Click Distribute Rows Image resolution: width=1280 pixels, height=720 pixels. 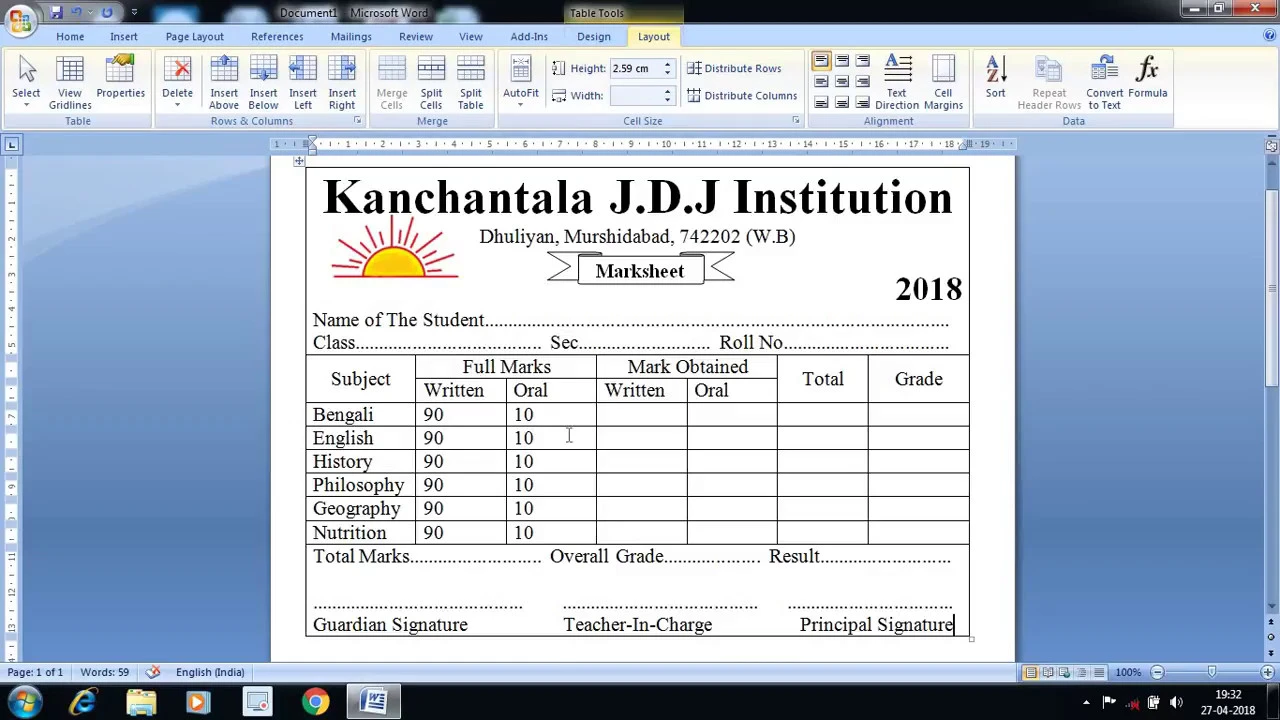point(734,68)
